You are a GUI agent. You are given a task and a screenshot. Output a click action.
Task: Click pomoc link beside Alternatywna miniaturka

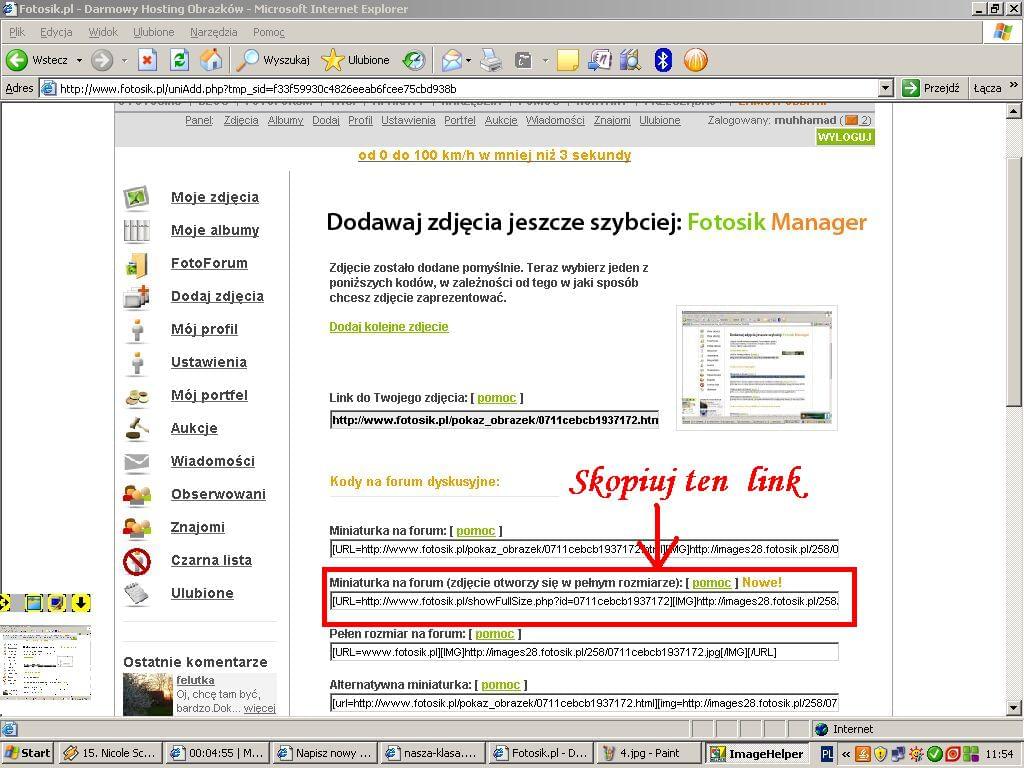pyautogui.click(x=500, y=684)
